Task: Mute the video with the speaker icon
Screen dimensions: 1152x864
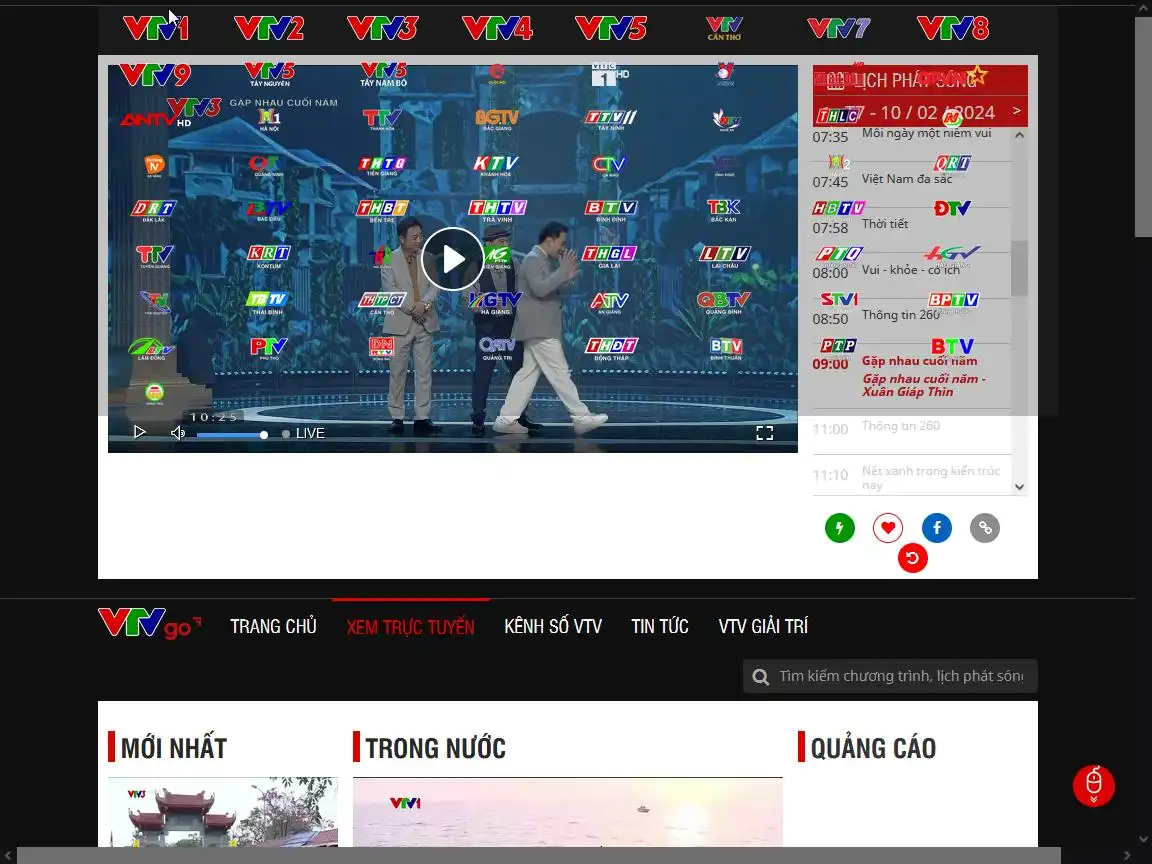Action: pos(178,433)
